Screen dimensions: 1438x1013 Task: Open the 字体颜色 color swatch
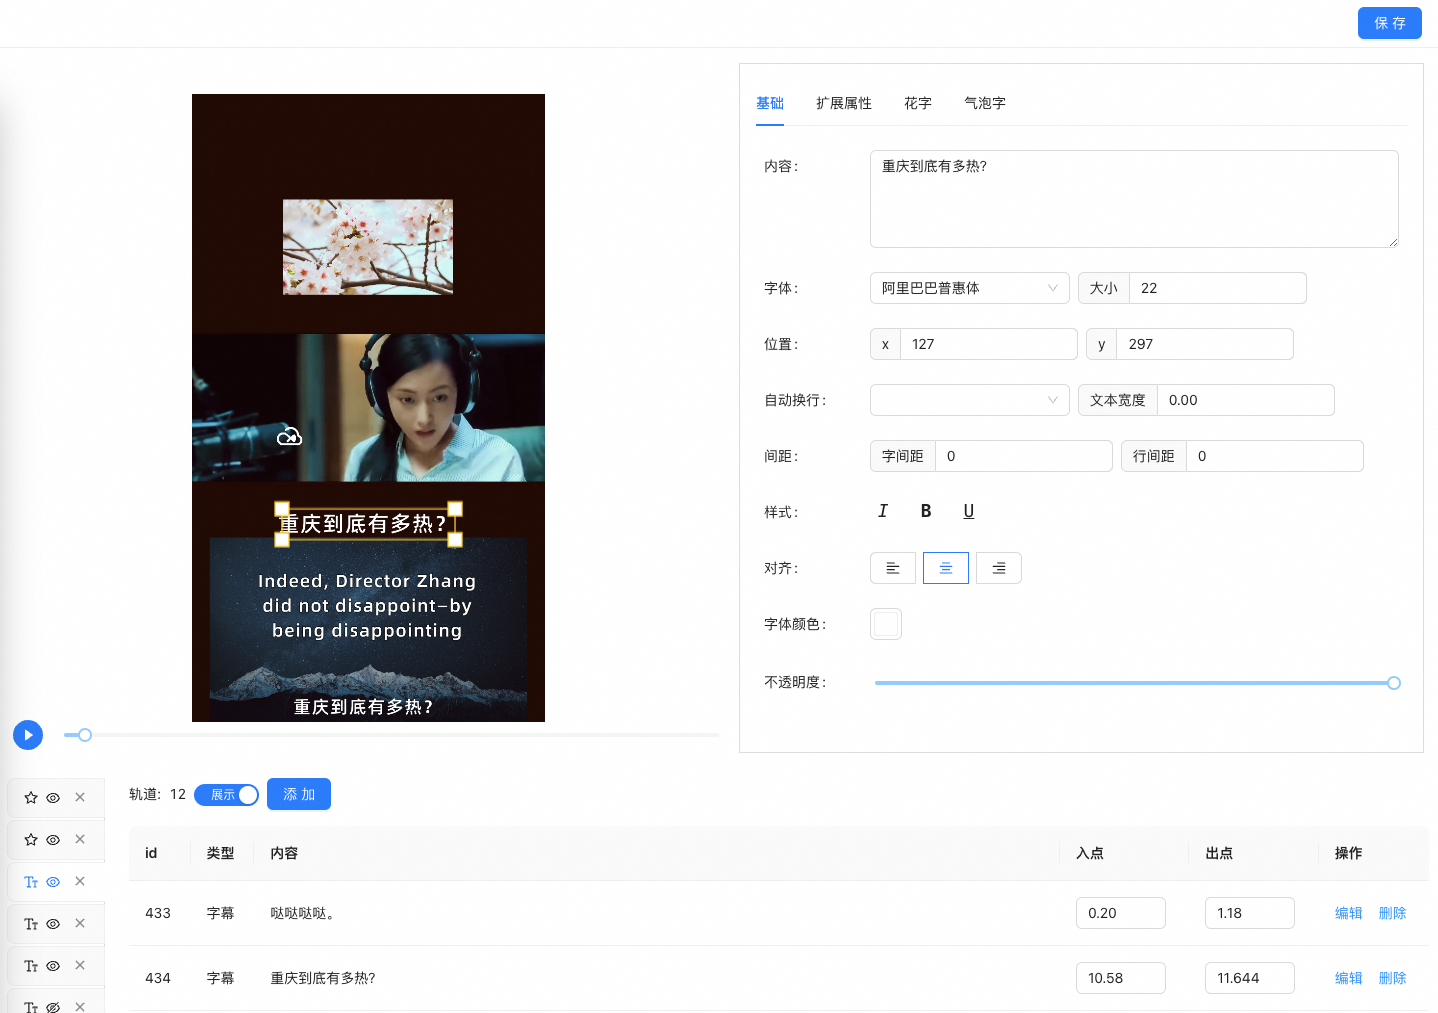886,624
